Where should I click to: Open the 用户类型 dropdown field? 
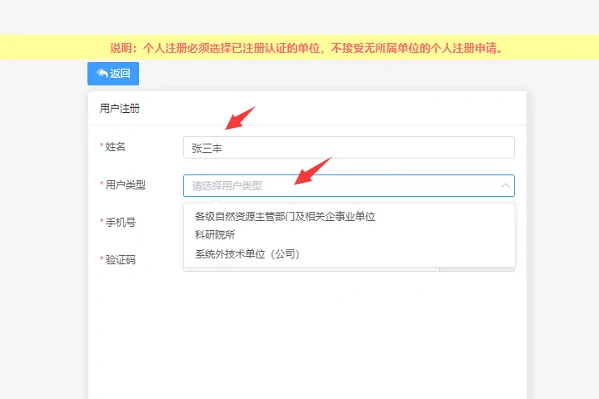click(349, 186)
